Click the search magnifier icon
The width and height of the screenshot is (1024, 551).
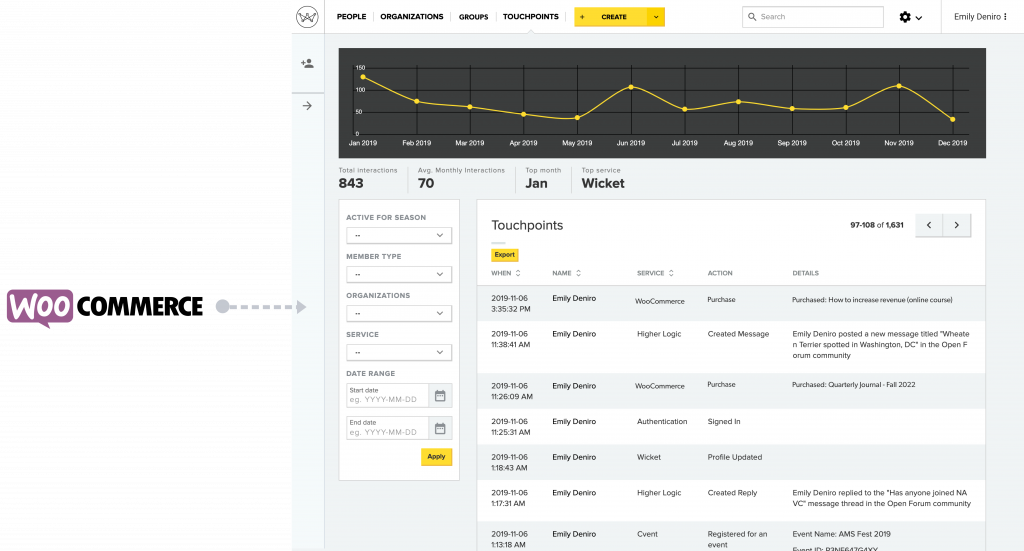pyautogui.click(x=752, y=17)
